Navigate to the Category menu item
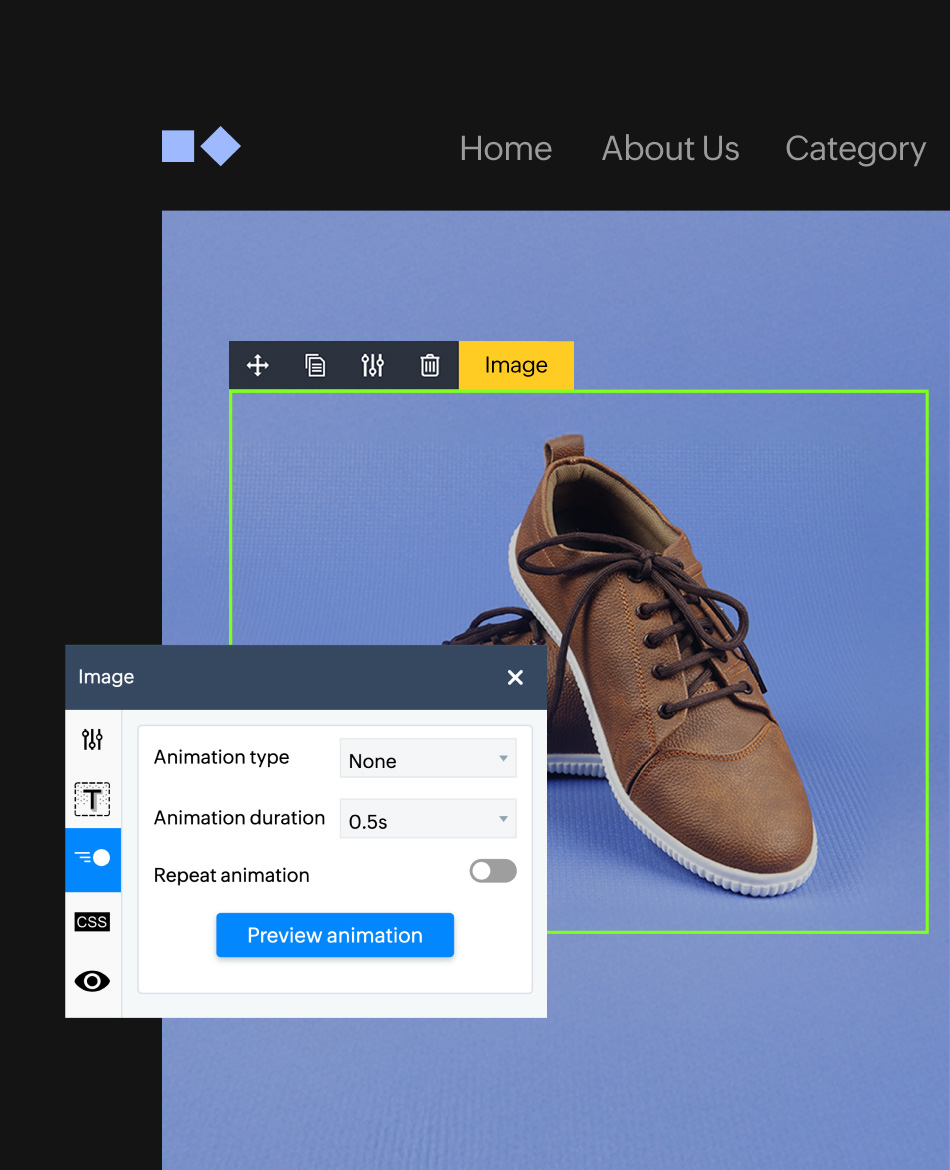Viewport: 950px width, 1170px height. coord(855,149)
